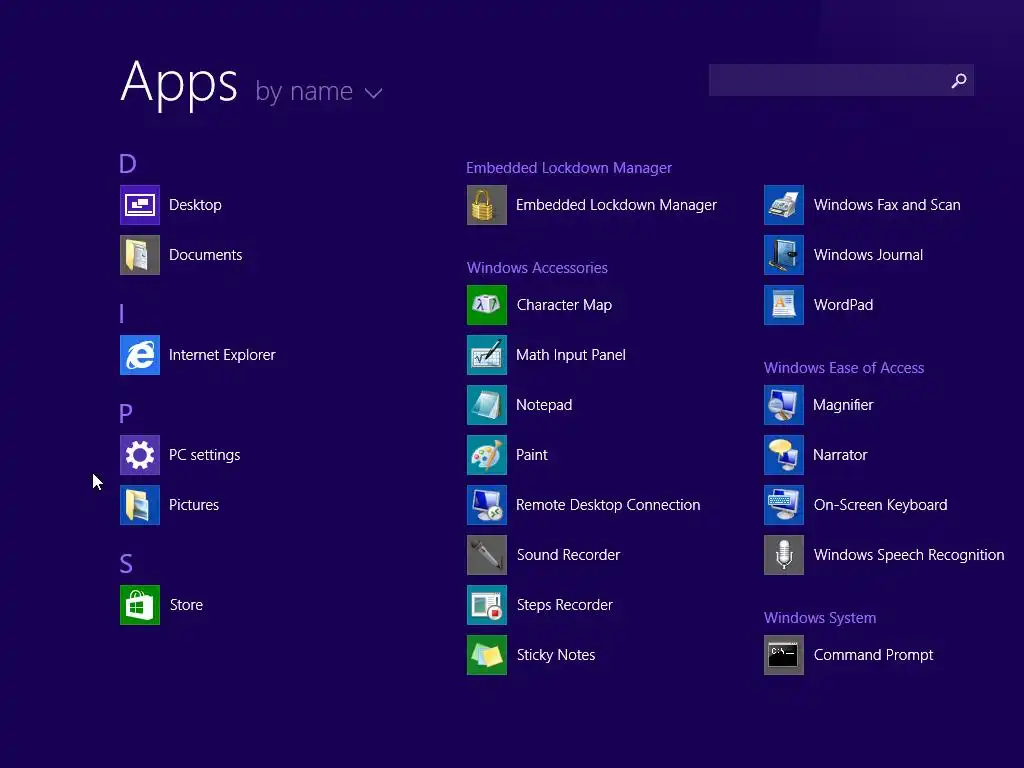
Task: Launch the Remote Desktop Connection icon
Action: (487, 505)
